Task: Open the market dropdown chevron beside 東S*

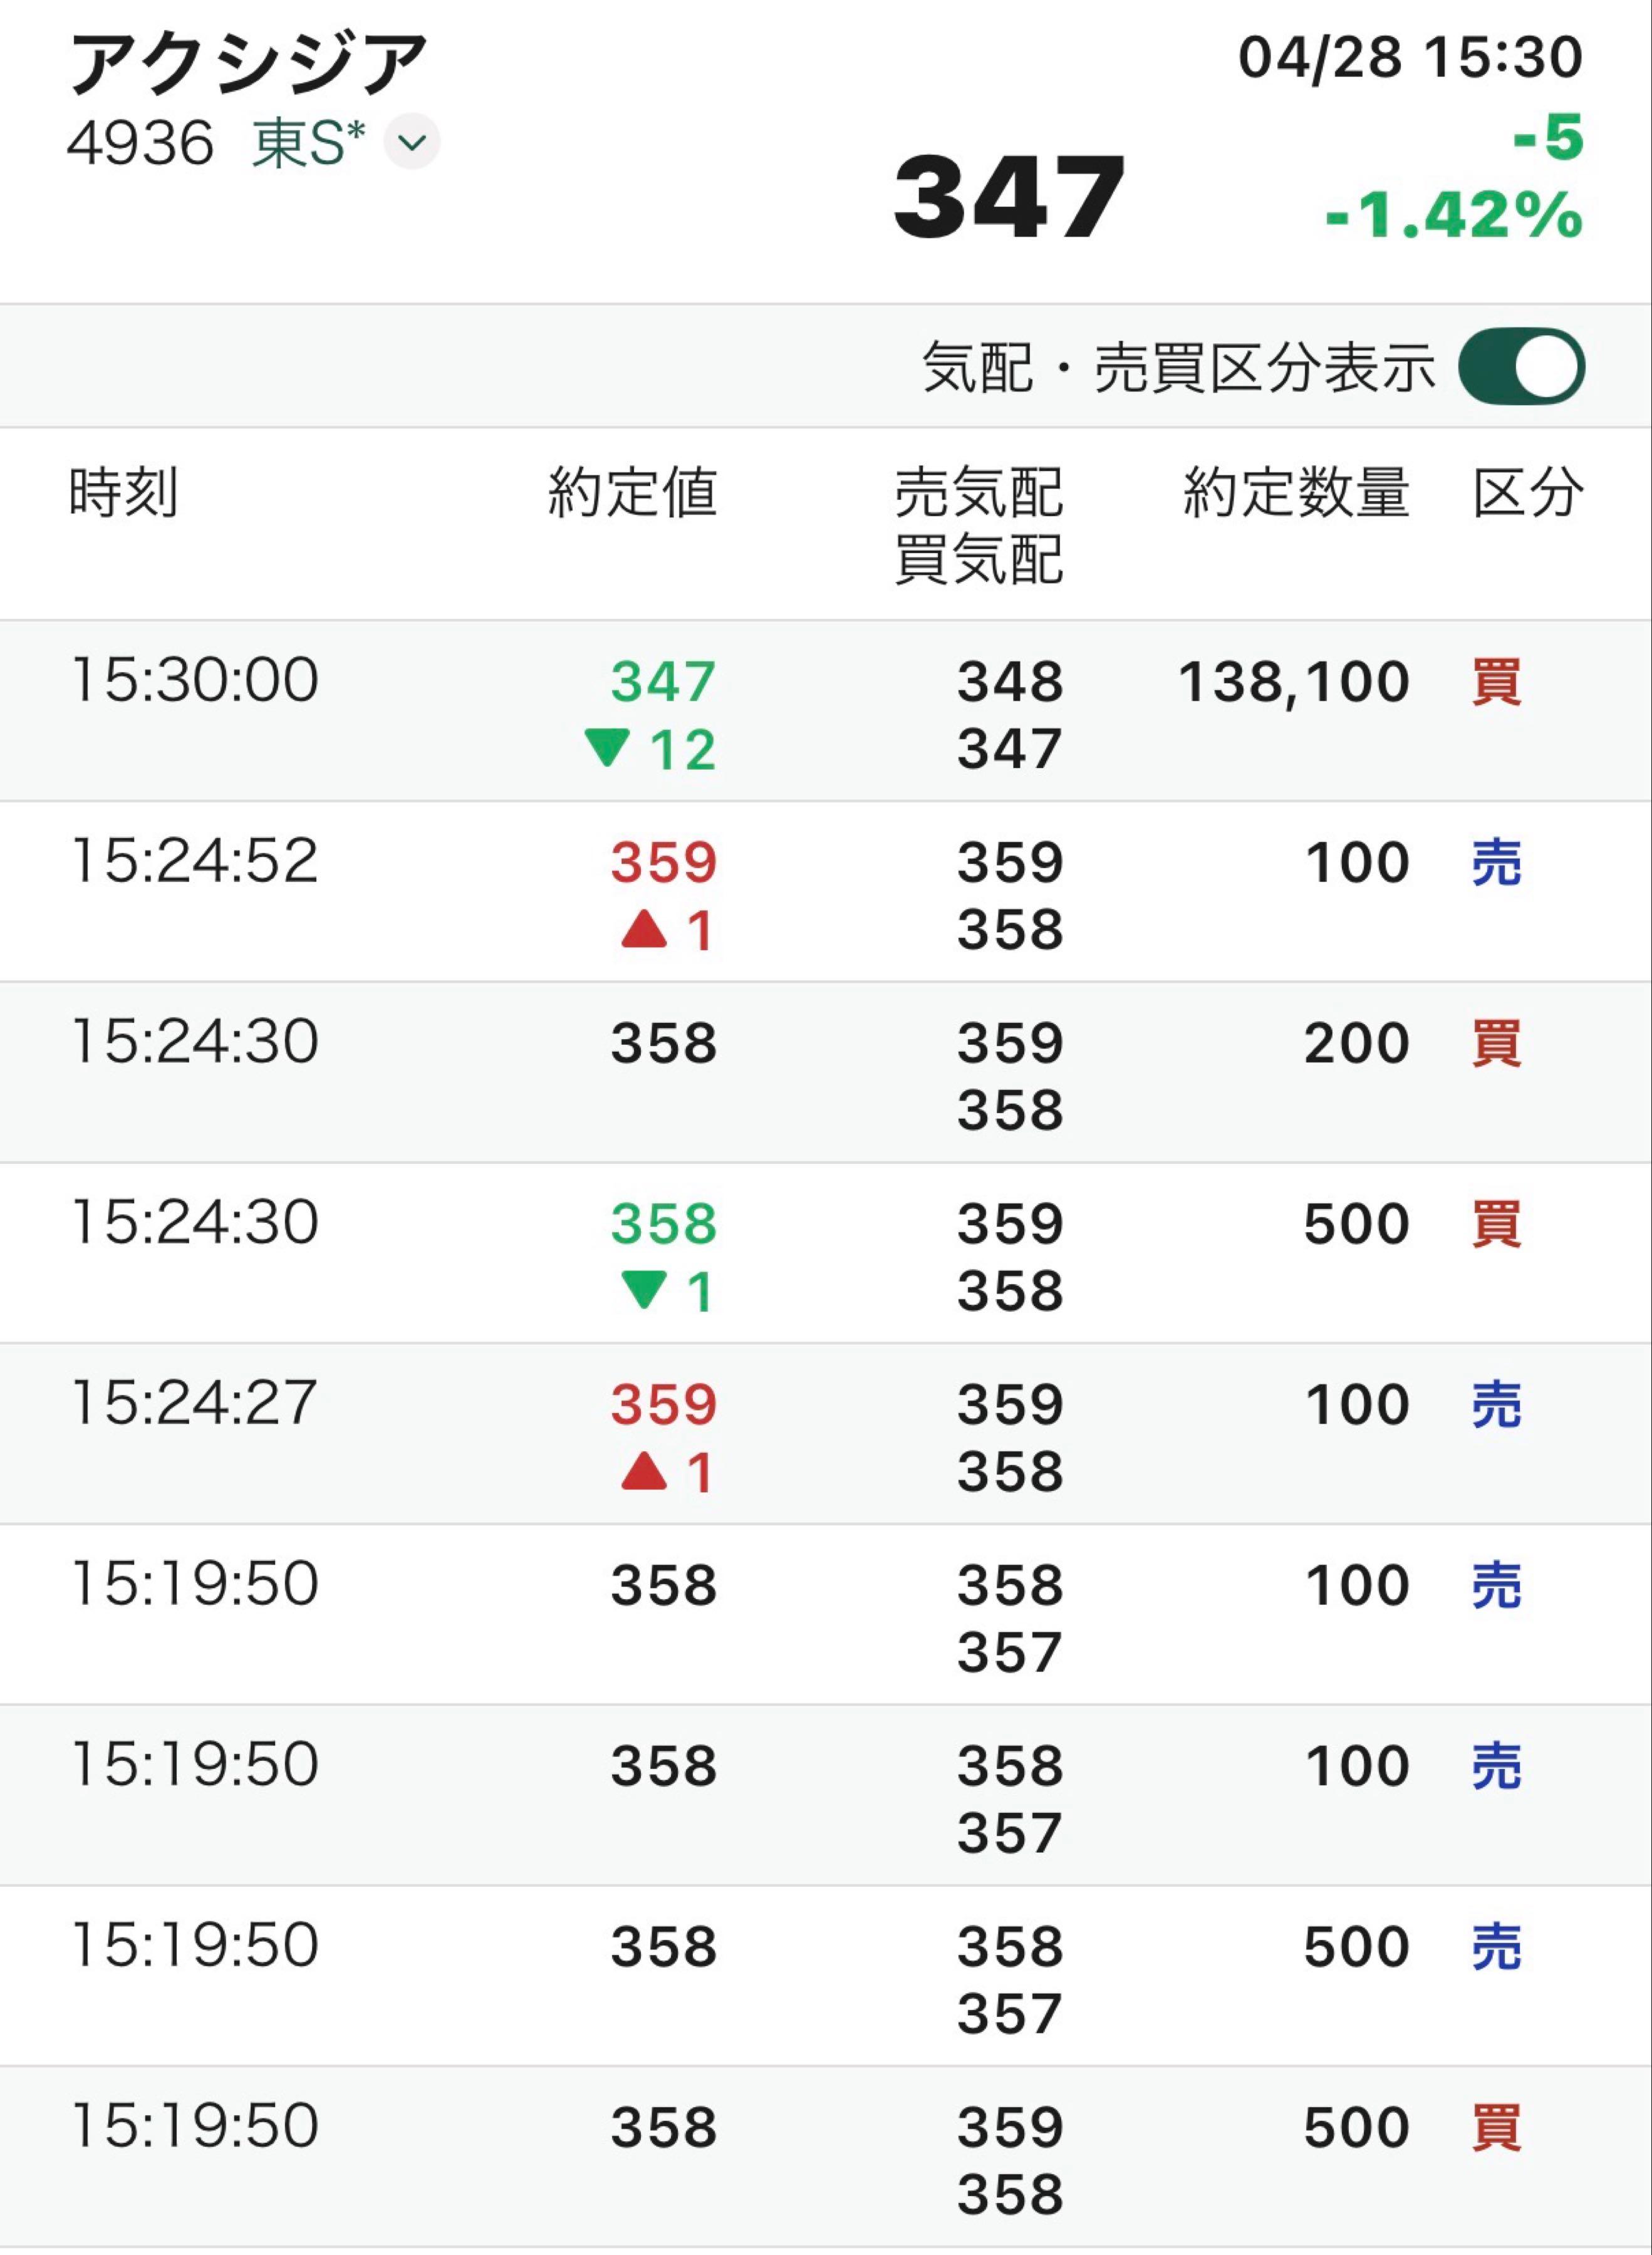Action: (x=412, y=142)
